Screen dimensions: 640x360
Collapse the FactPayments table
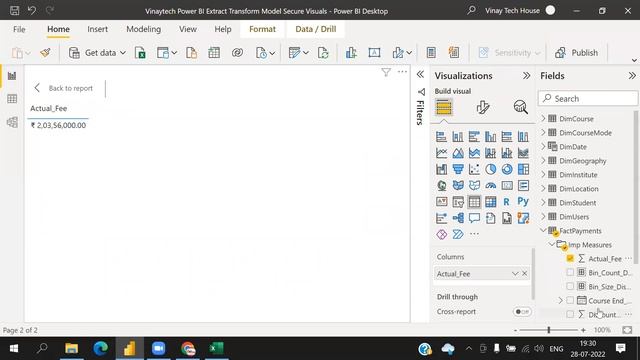pos(543,230)
